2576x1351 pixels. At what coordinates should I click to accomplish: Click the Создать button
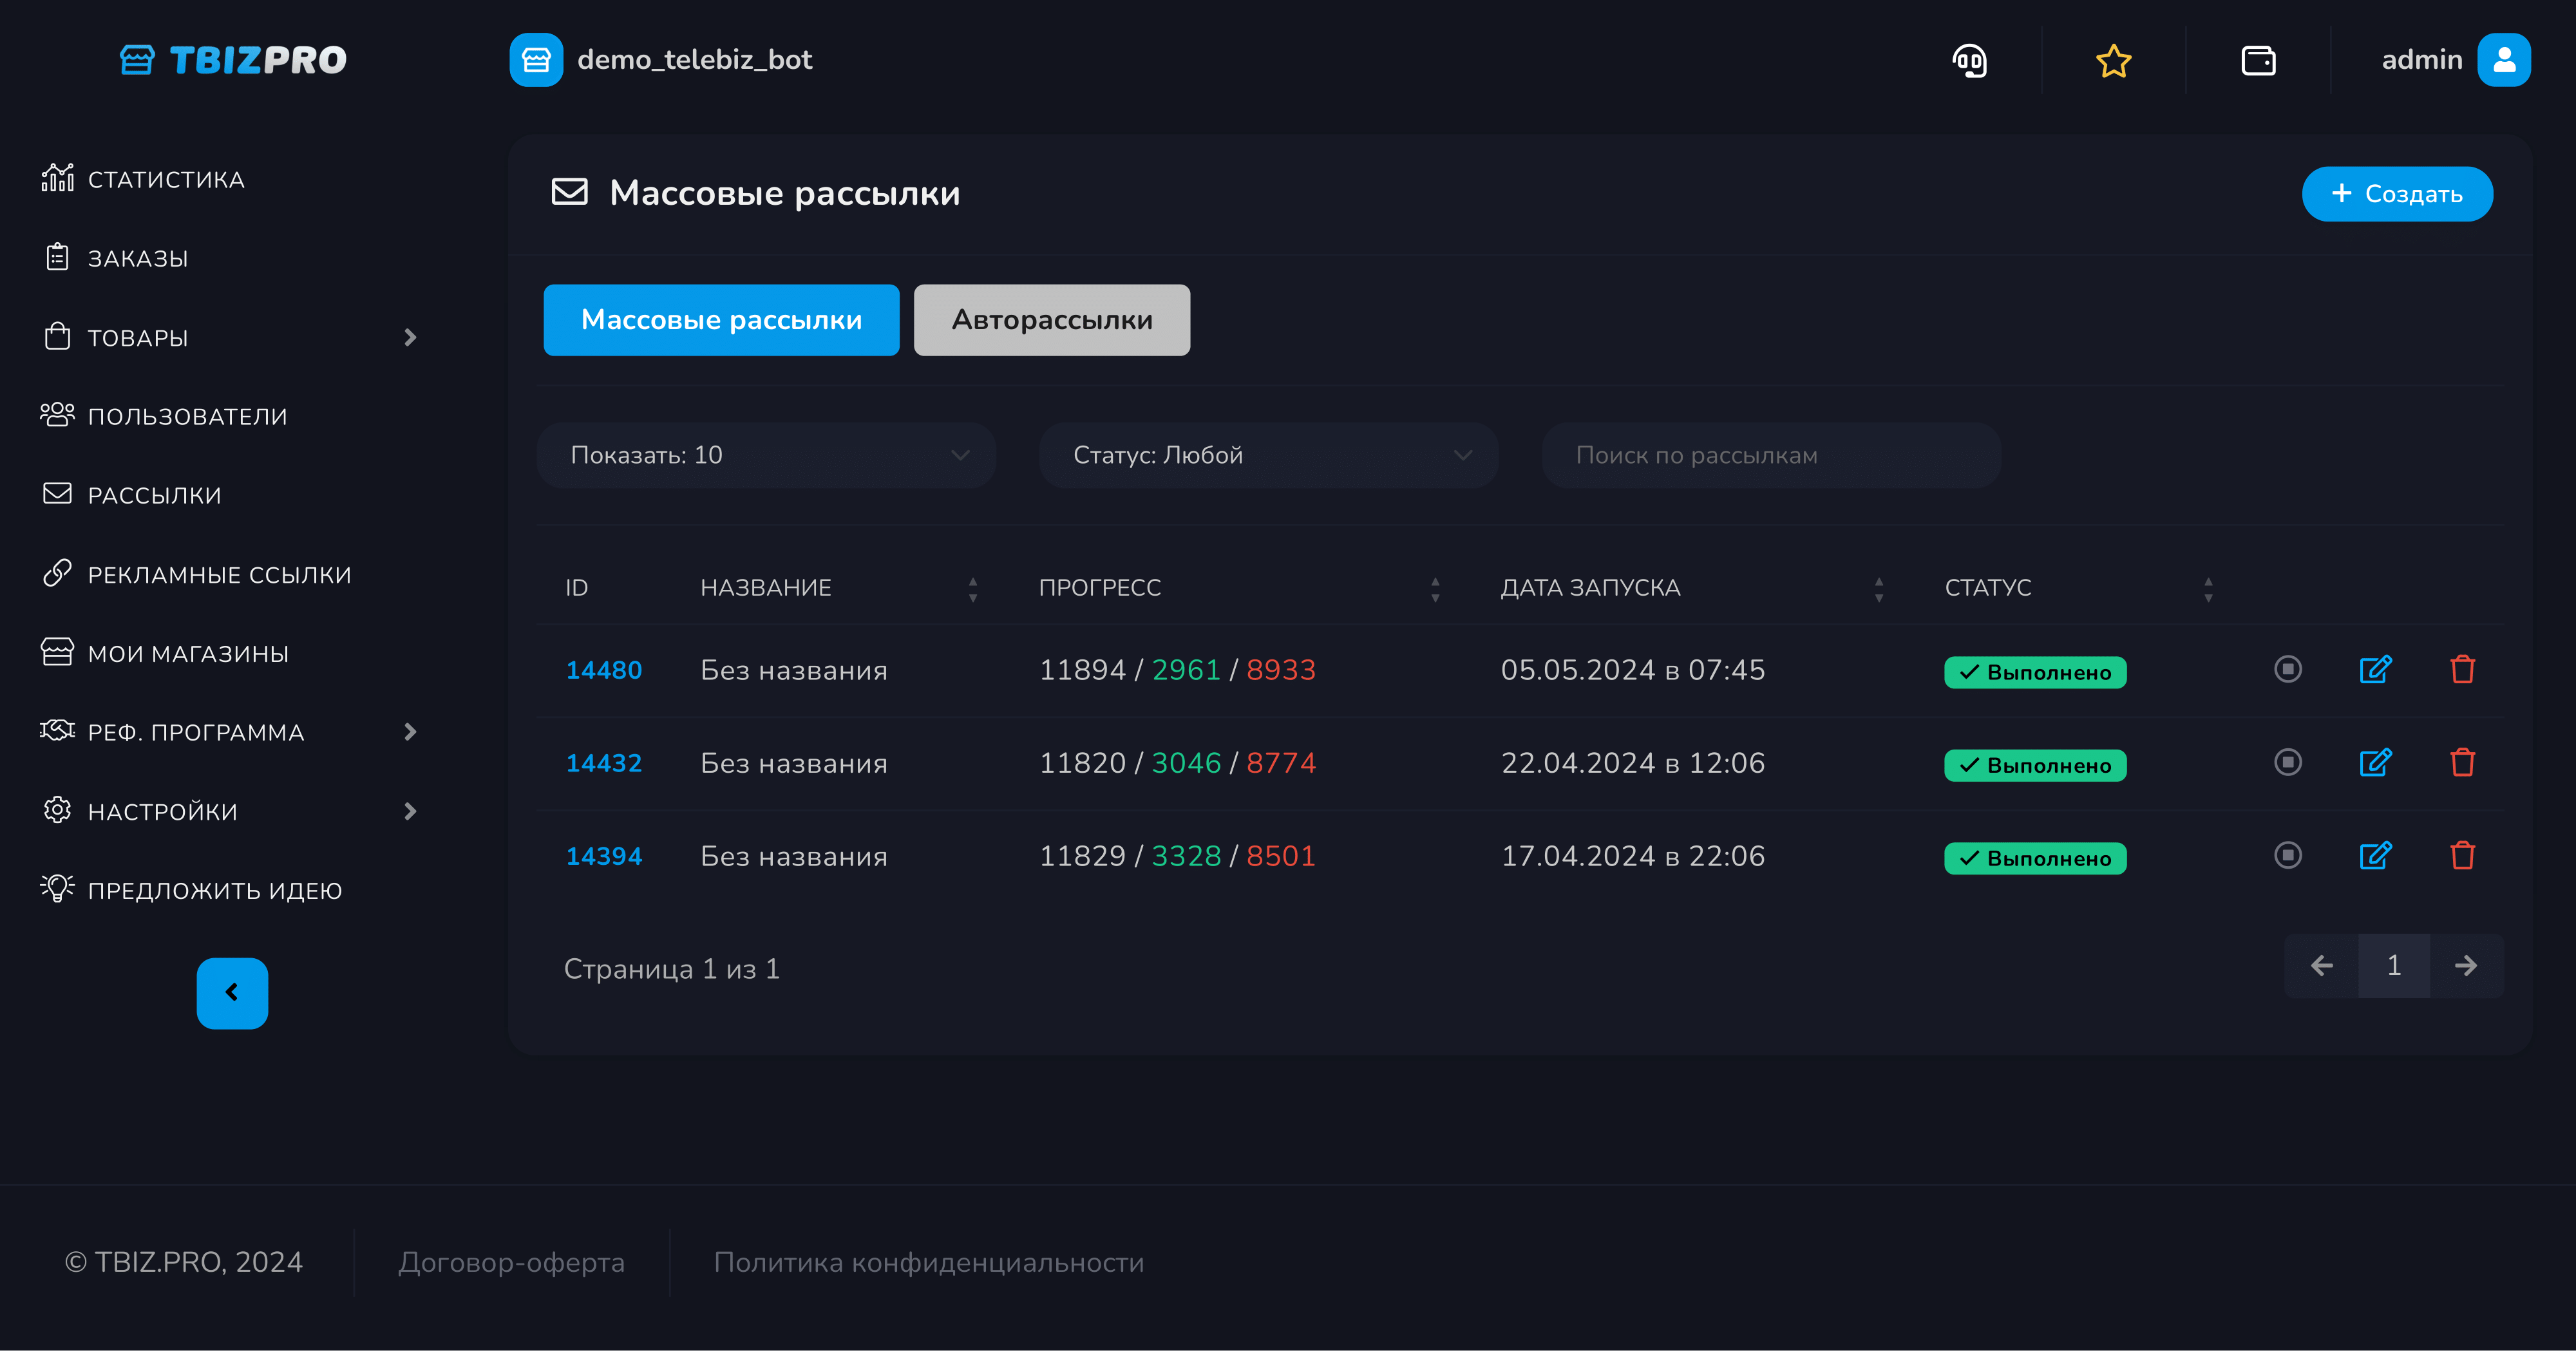(x=2396, y=194)
